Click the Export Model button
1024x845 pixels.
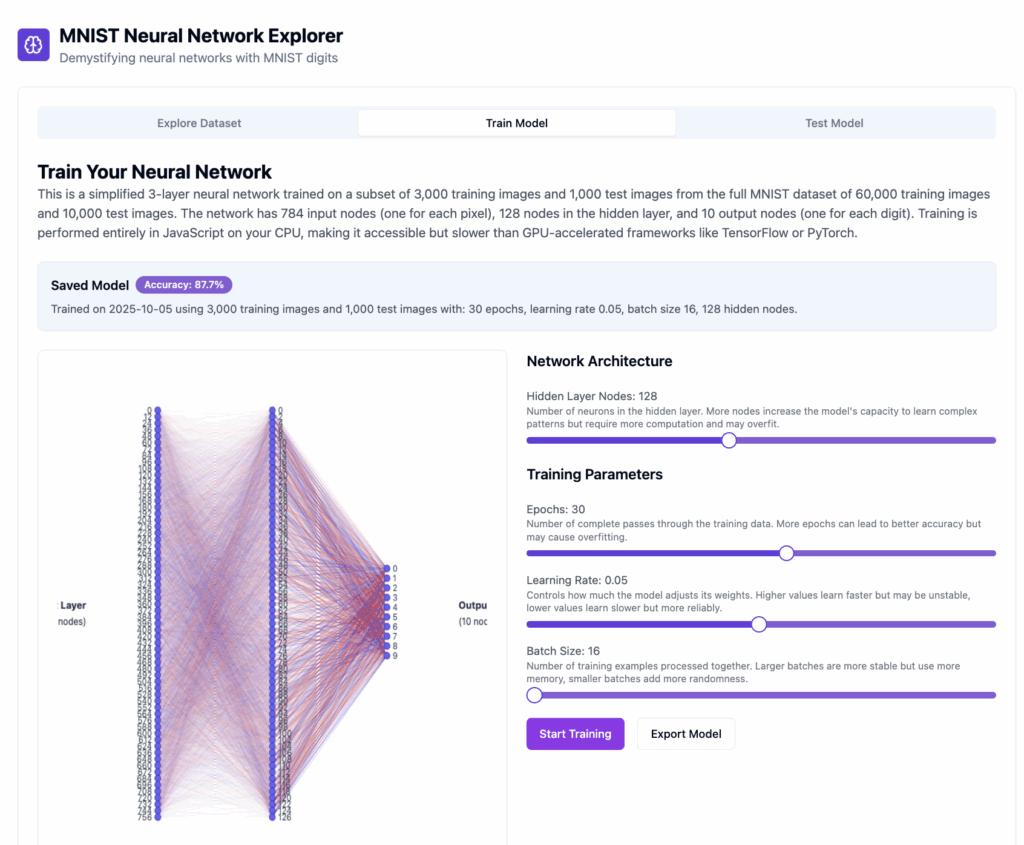[685, 734]
